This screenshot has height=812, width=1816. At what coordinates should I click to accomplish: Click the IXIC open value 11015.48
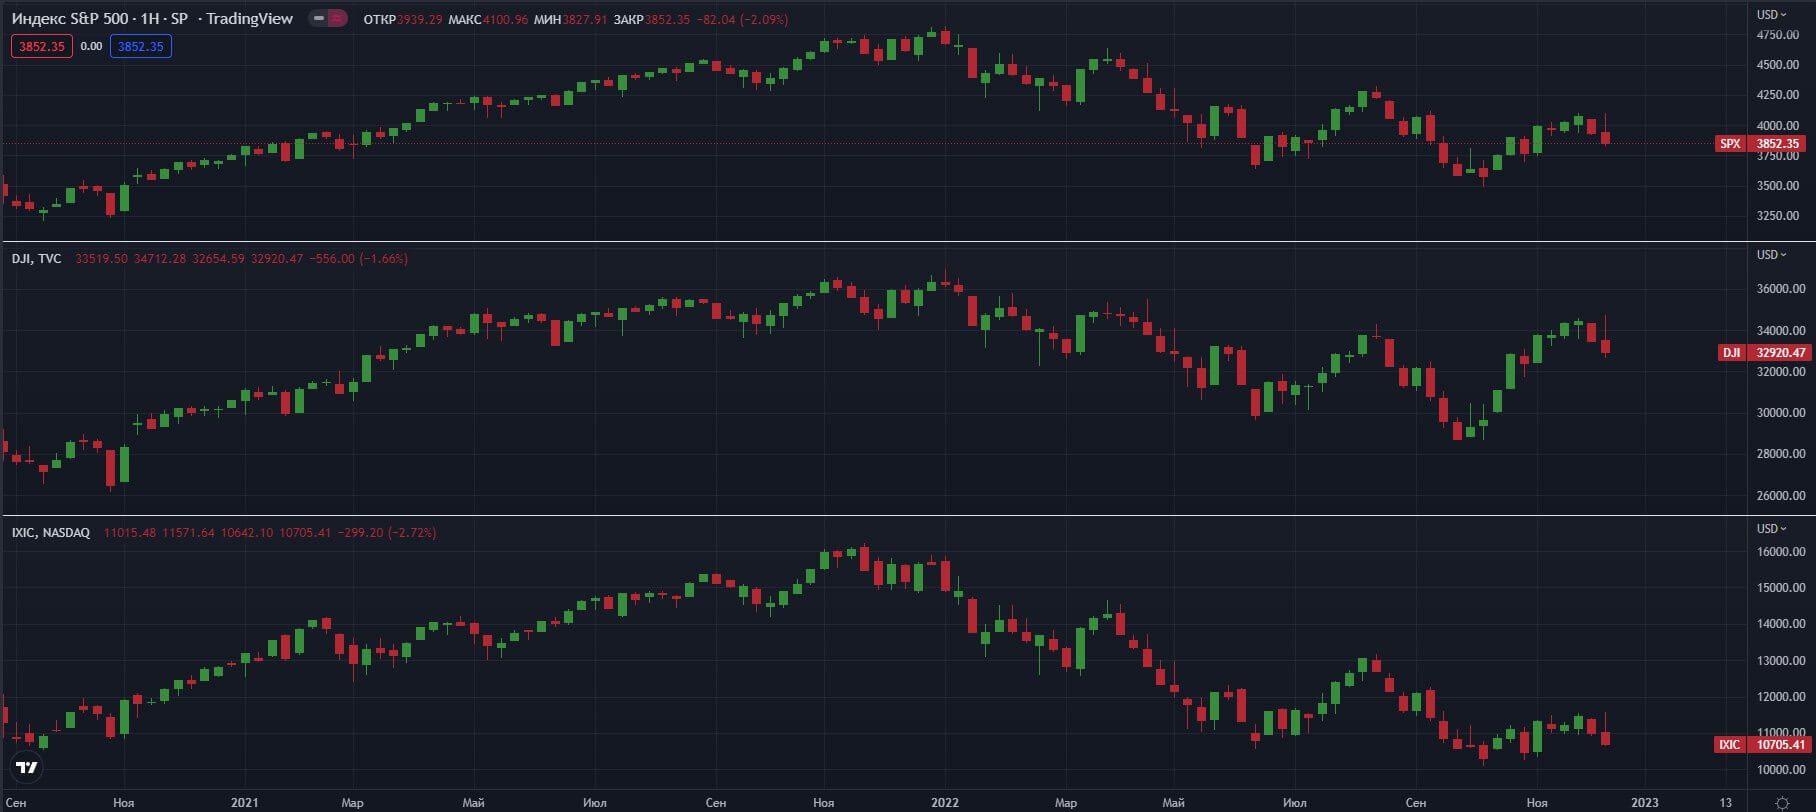130,532
